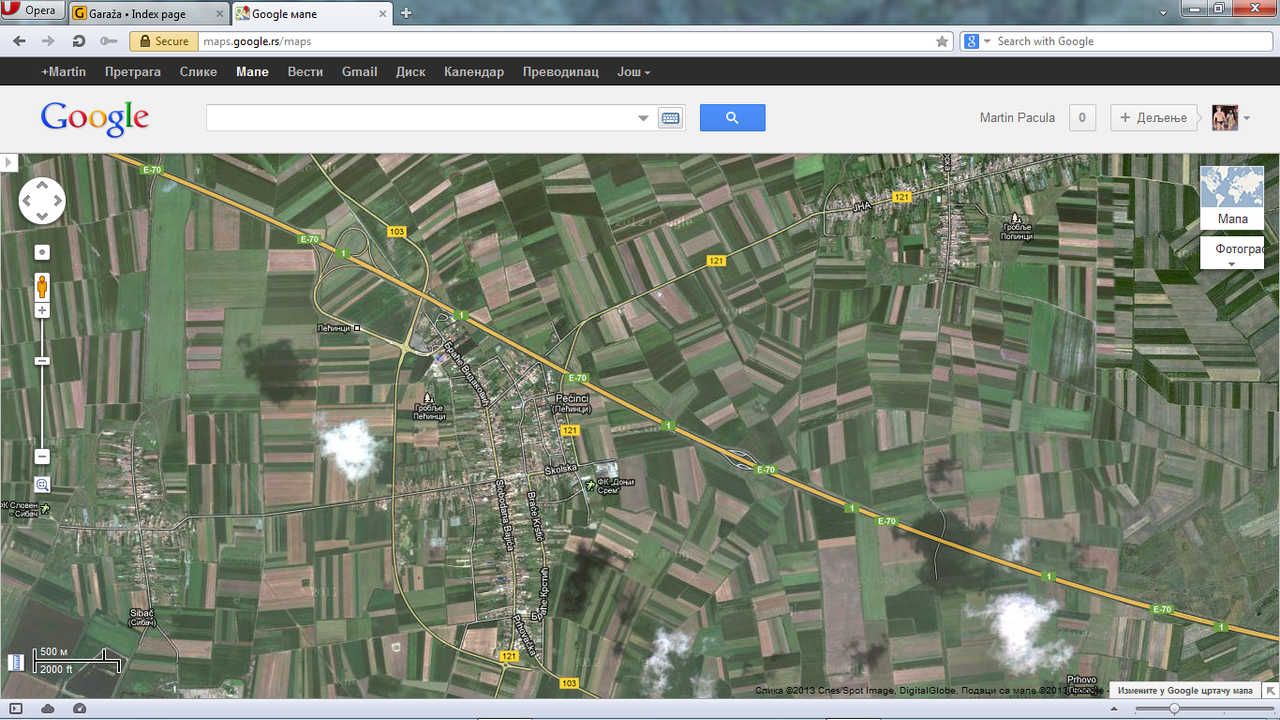Click the my location dot button
Viewport: 1280px width, 720px height.
click(42, 252)
